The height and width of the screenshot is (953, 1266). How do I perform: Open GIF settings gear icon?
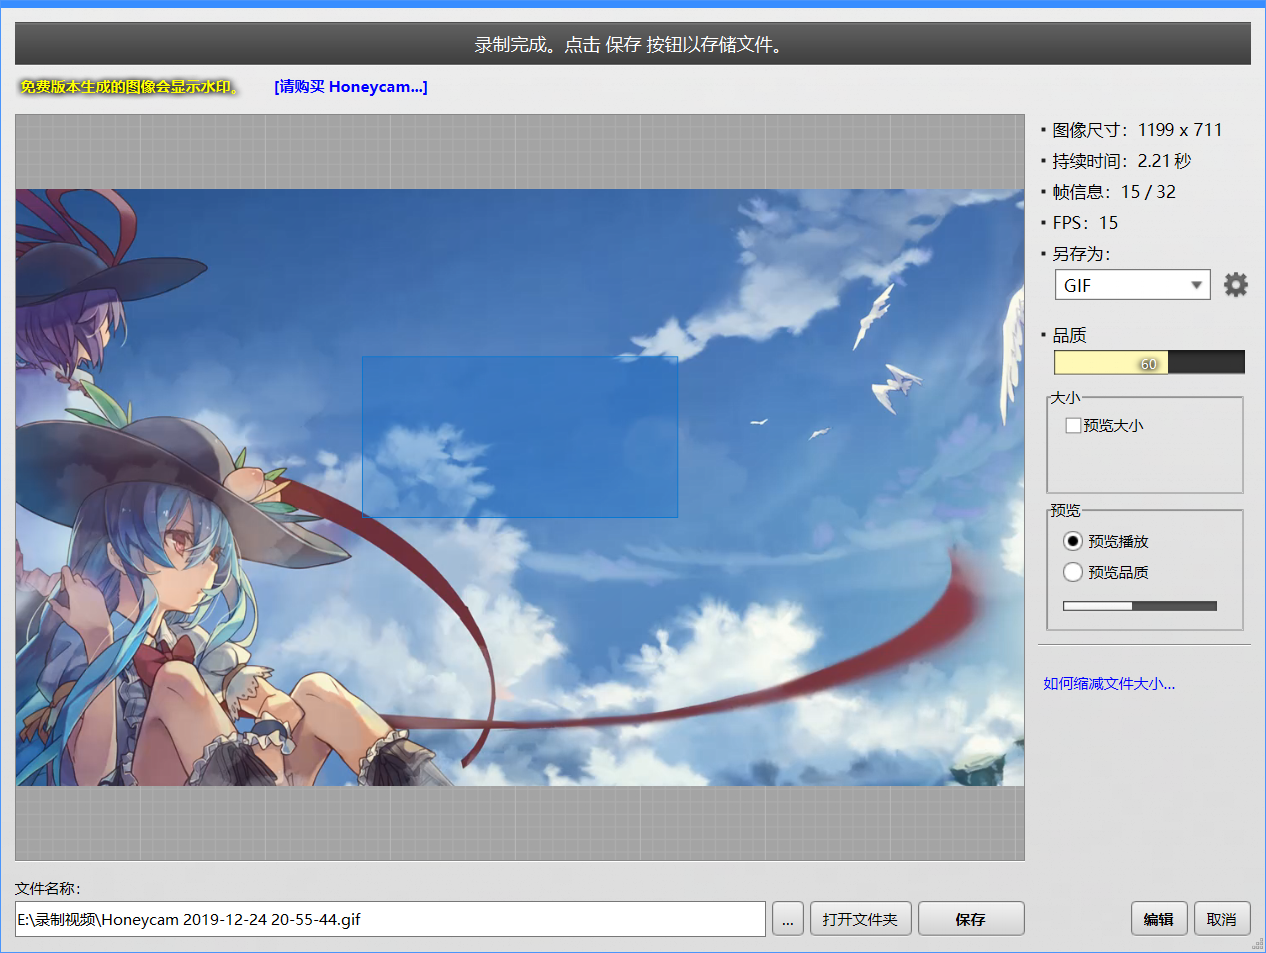click(1236, 285)
